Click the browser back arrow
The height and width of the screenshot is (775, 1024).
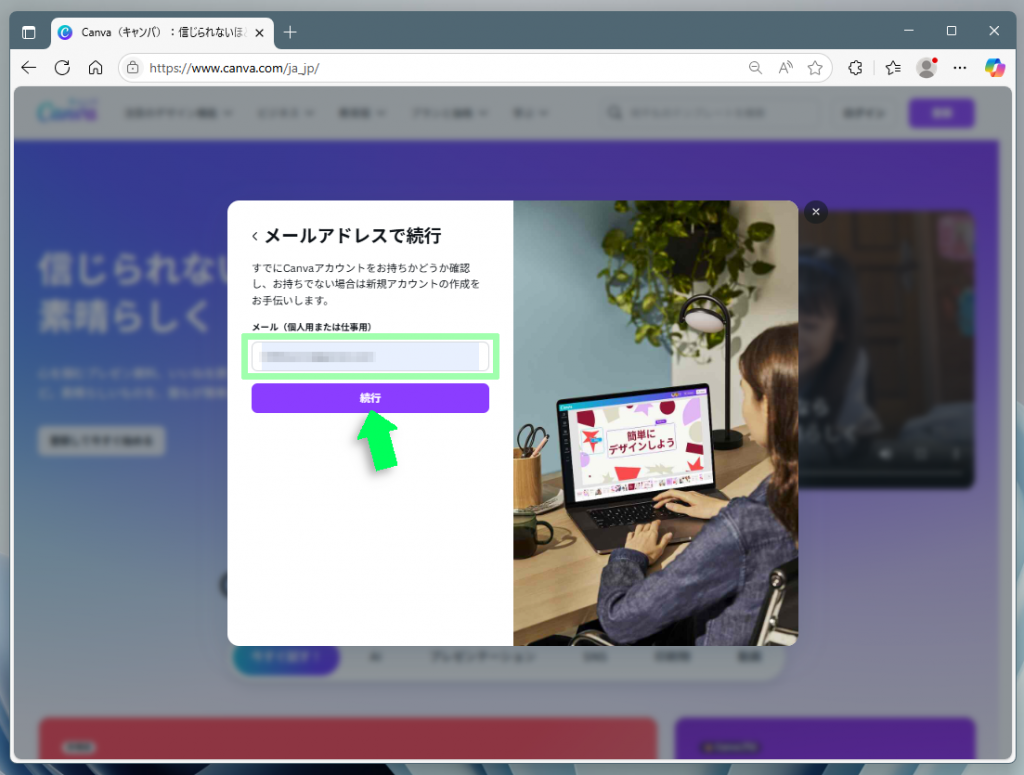pyautogui.click(x=27, y=68)
